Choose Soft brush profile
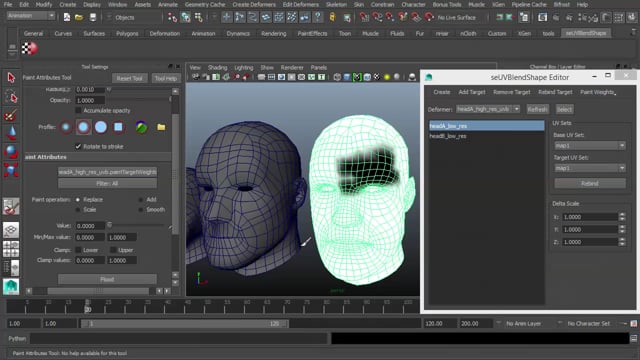The width and height of the screenshot is (640, 360). [x=83, y=127]
